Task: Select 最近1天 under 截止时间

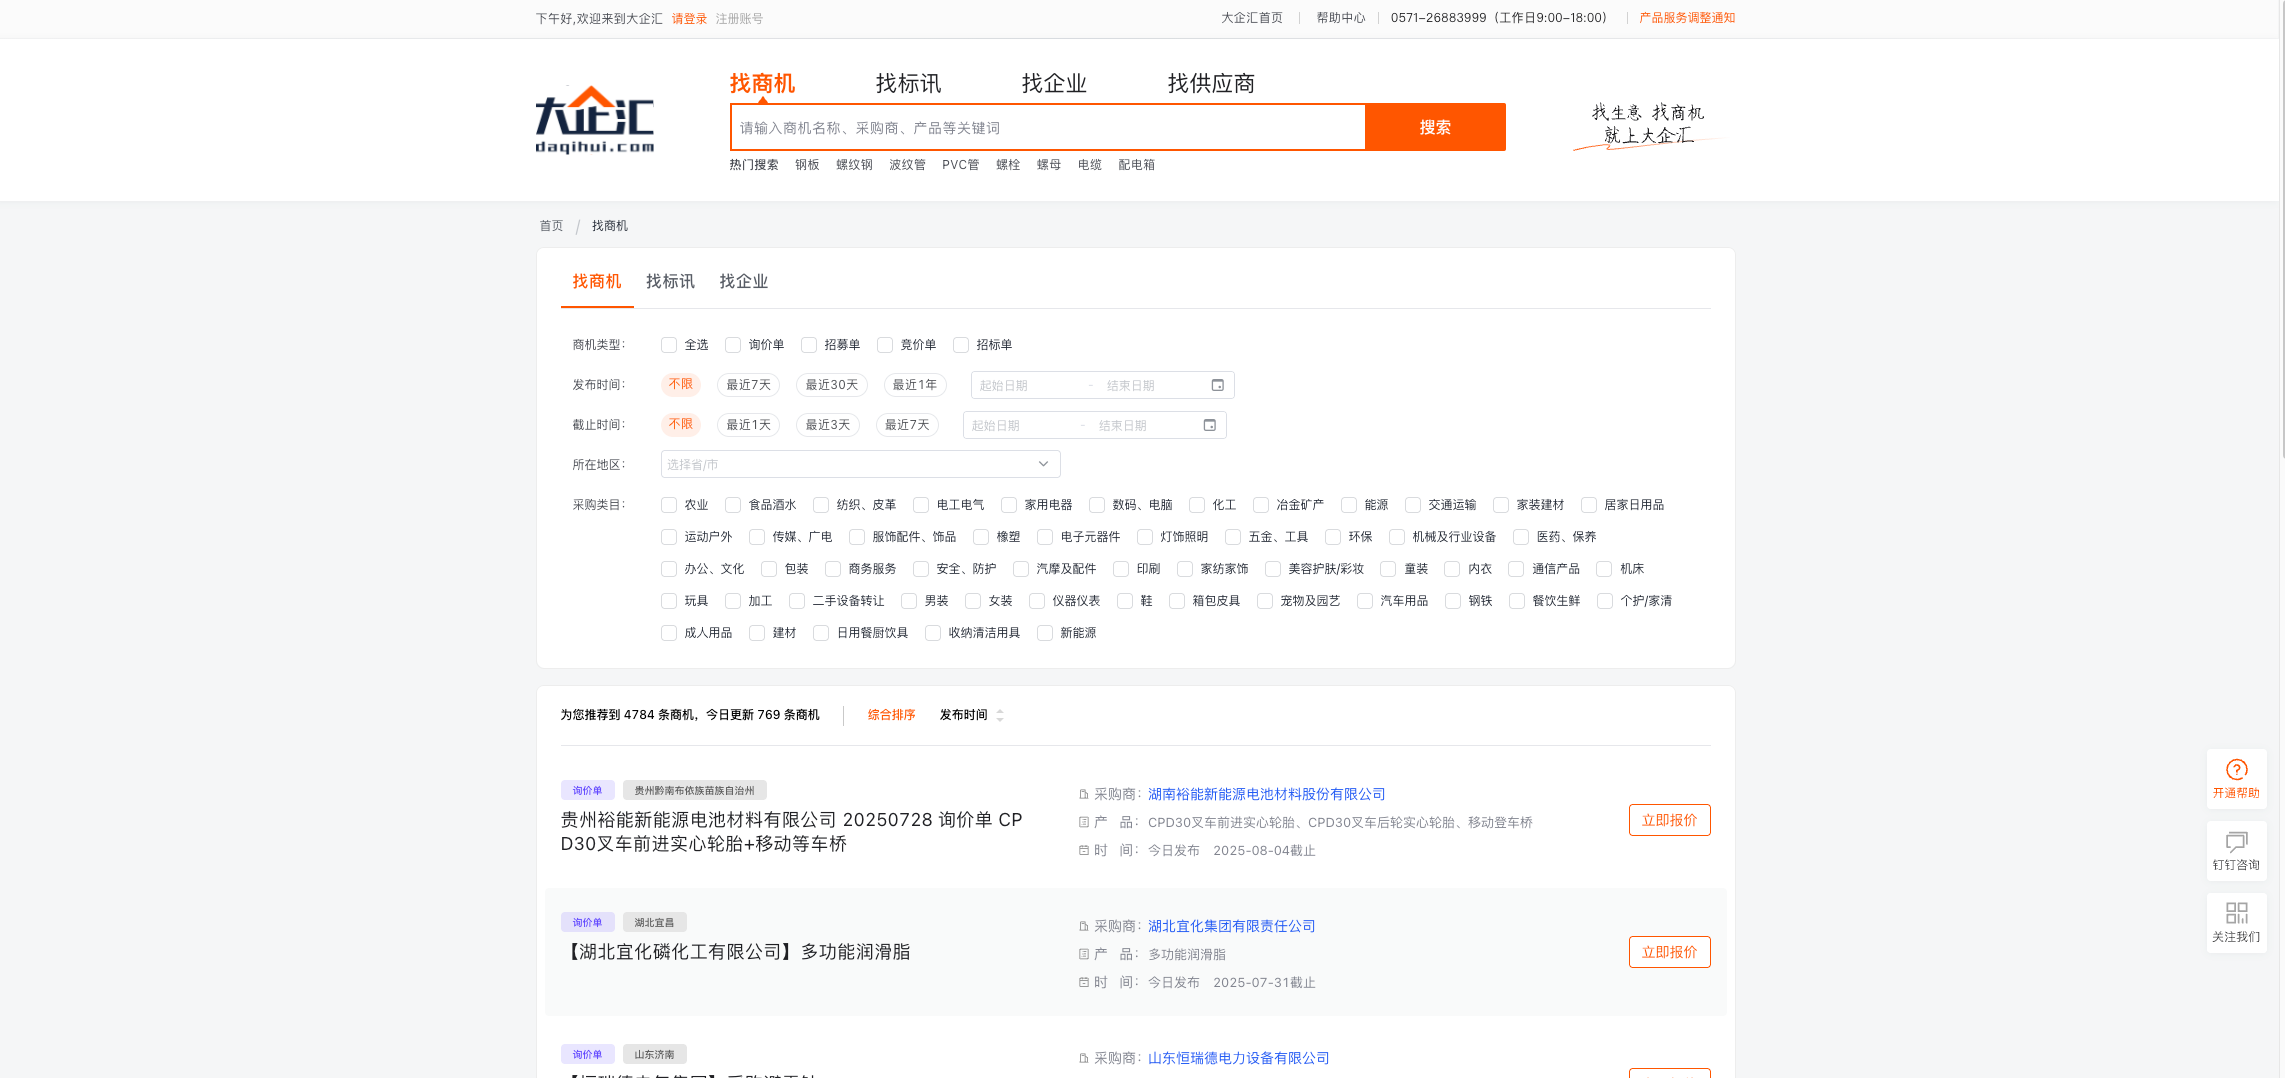Action: (x=748, y=425)
